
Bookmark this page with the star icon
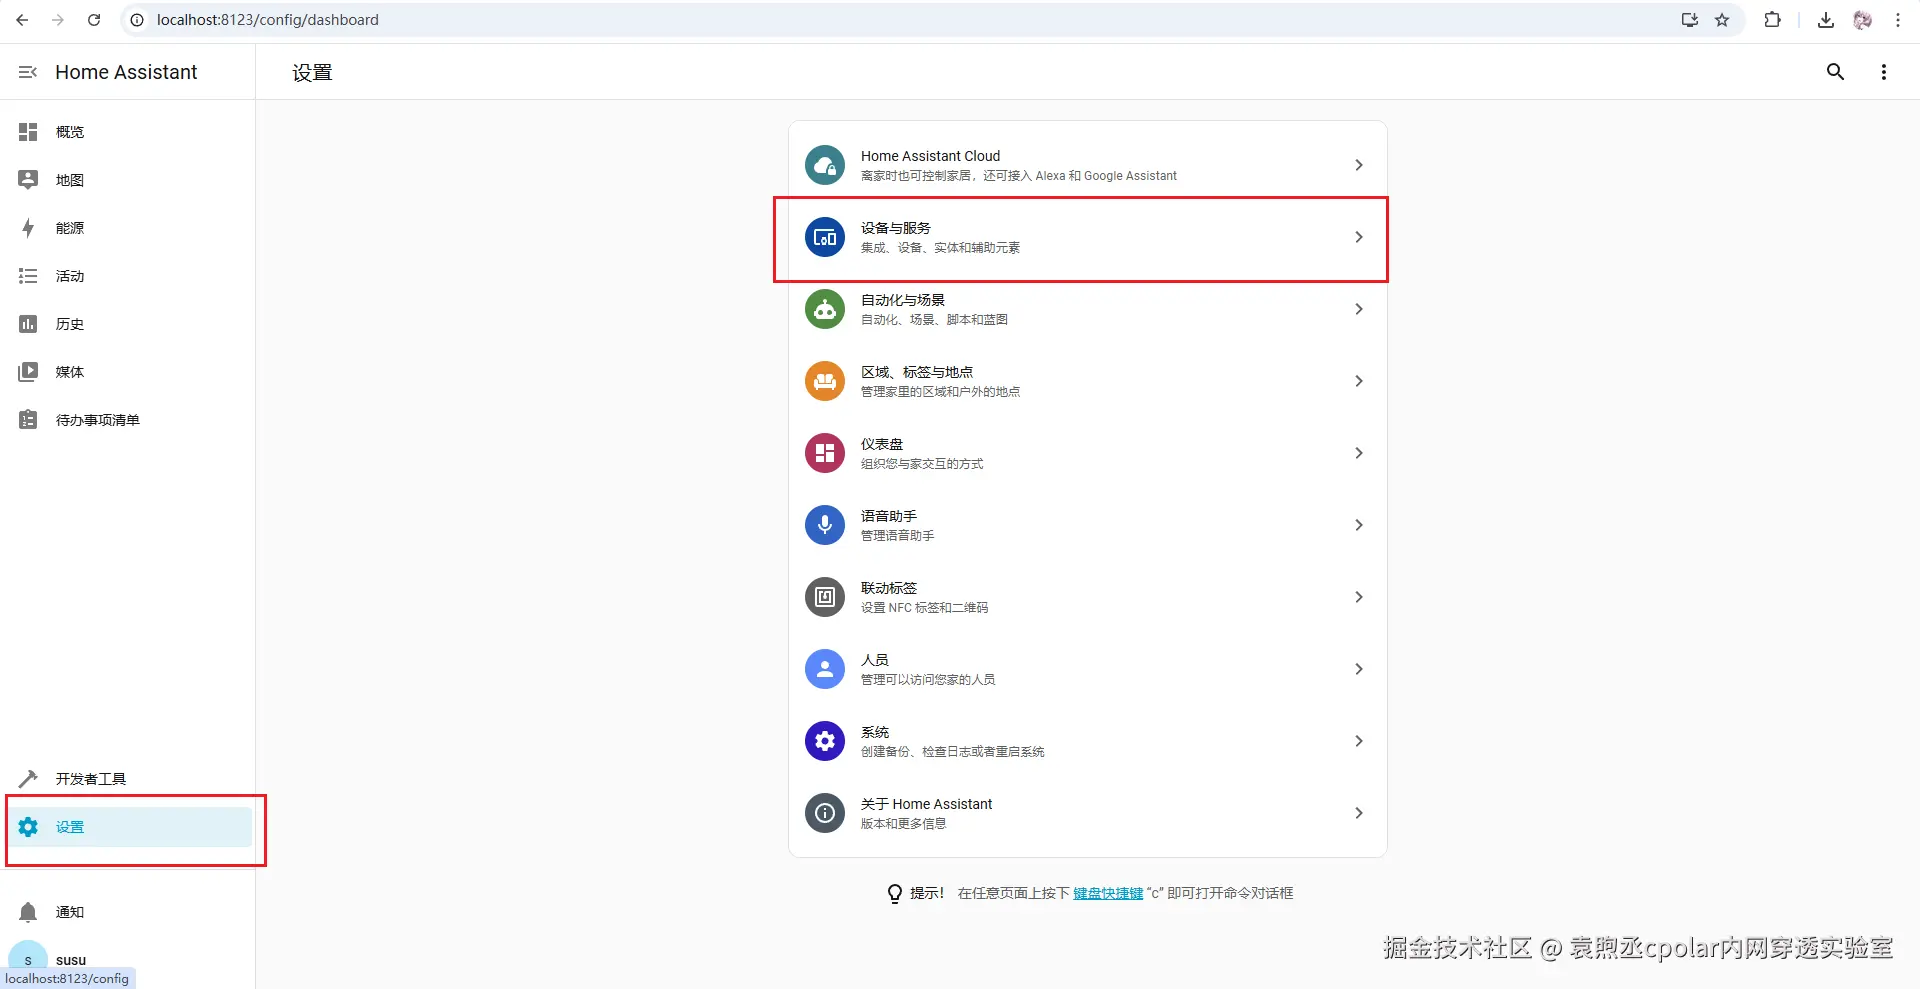pos(1722,20)
